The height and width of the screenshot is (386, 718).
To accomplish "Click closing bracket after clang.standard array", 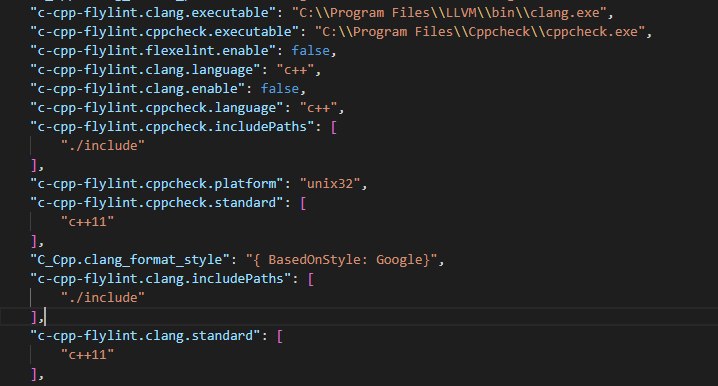I will coord(34,374).
